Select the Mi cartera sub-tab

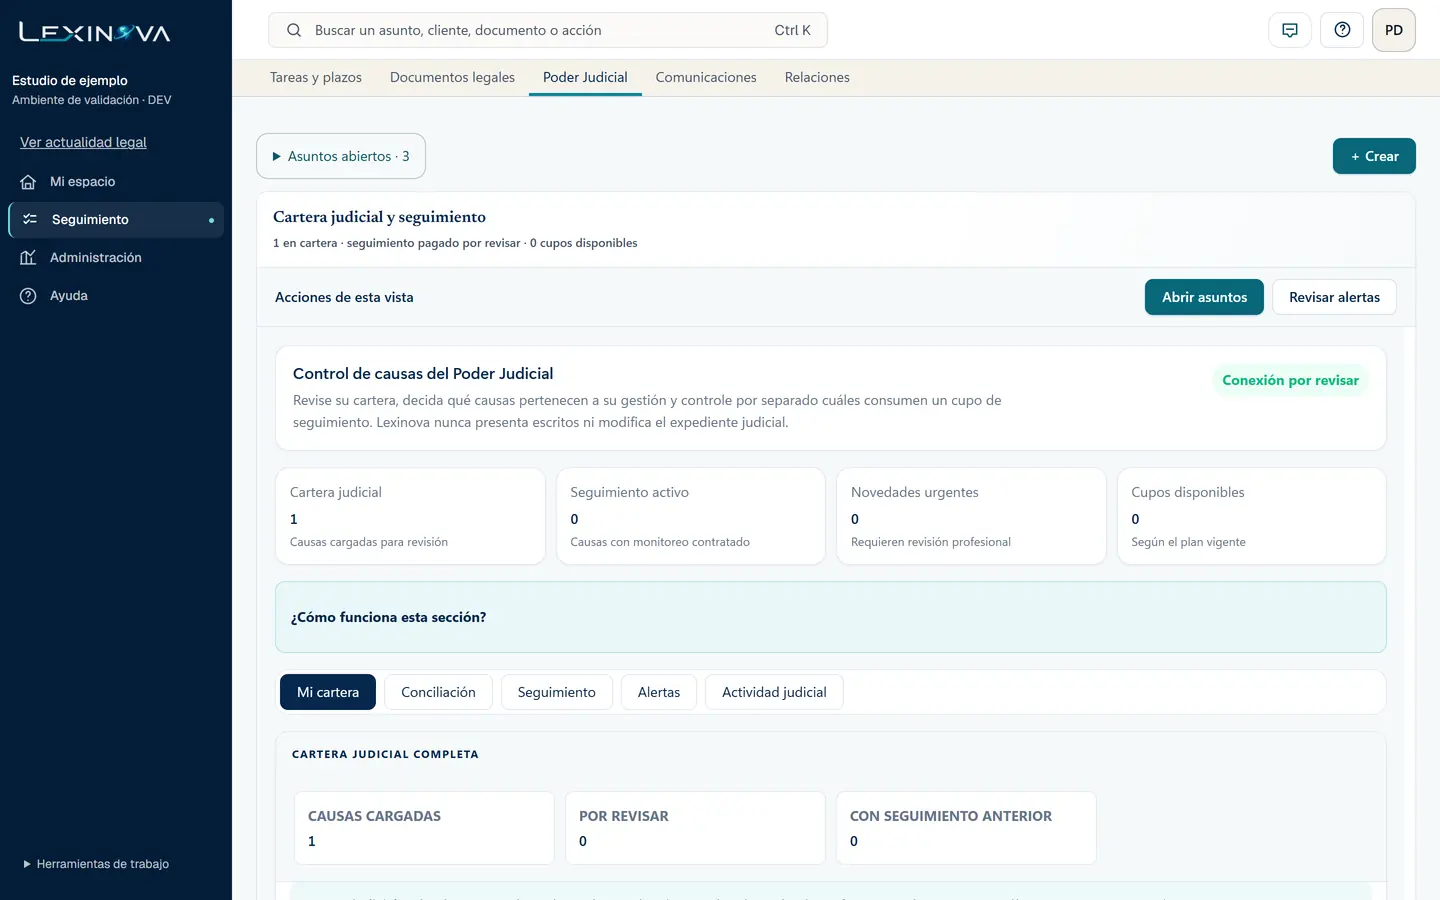point(328,692)
